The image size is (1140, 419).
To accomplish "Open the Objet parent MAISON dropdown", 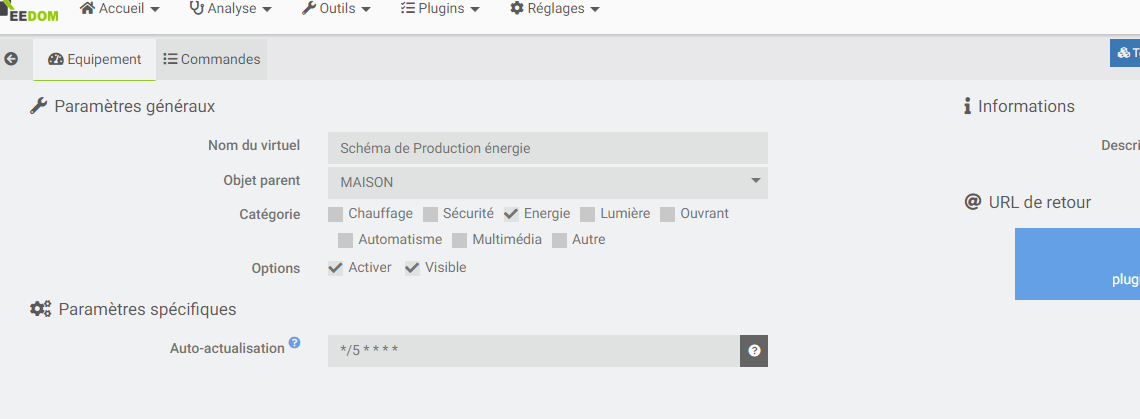I will [547, 183].
